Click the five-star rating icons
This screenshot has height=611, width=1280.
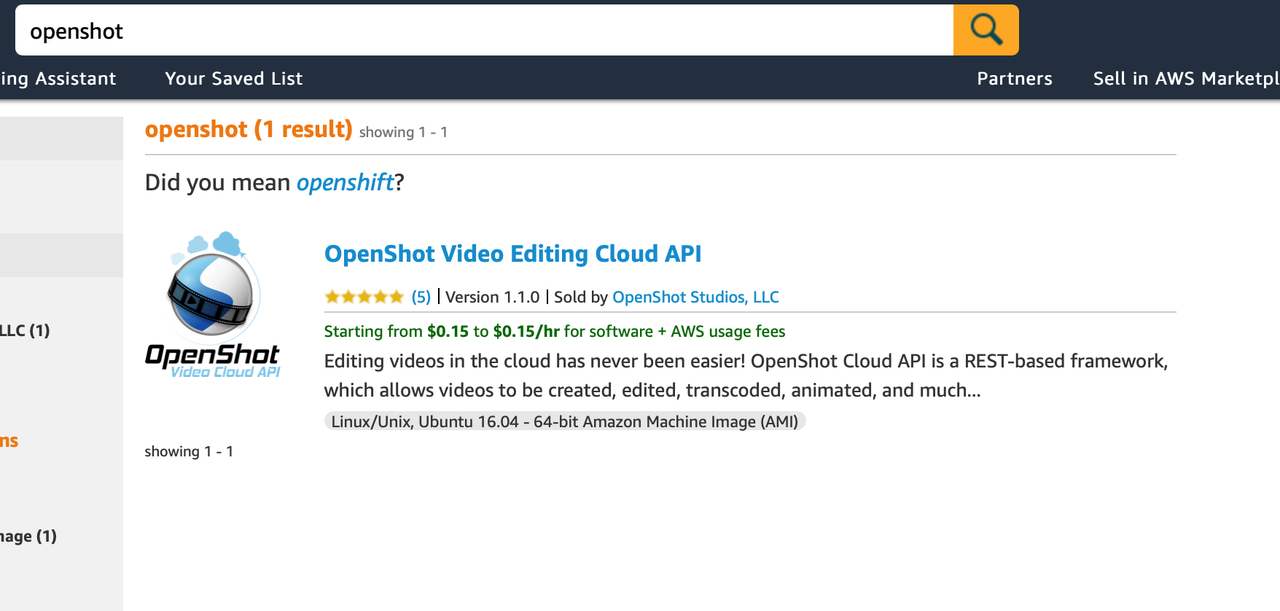pyautogui.click(x=364, y=297)
